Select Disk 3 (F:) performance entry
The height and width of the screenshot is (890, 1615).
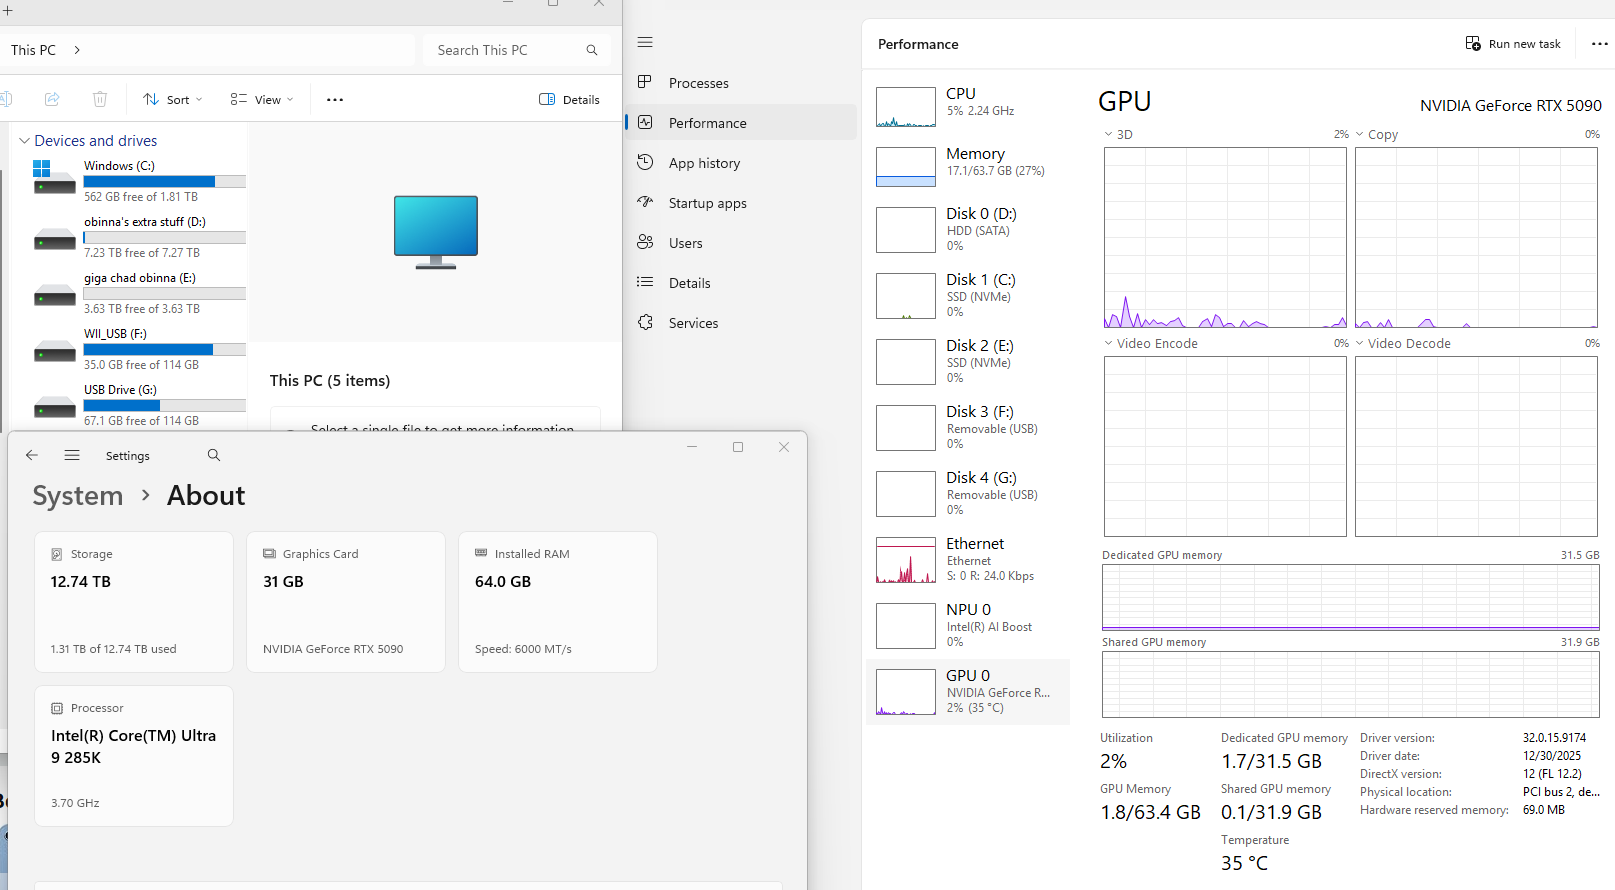[x=968, y=427]
